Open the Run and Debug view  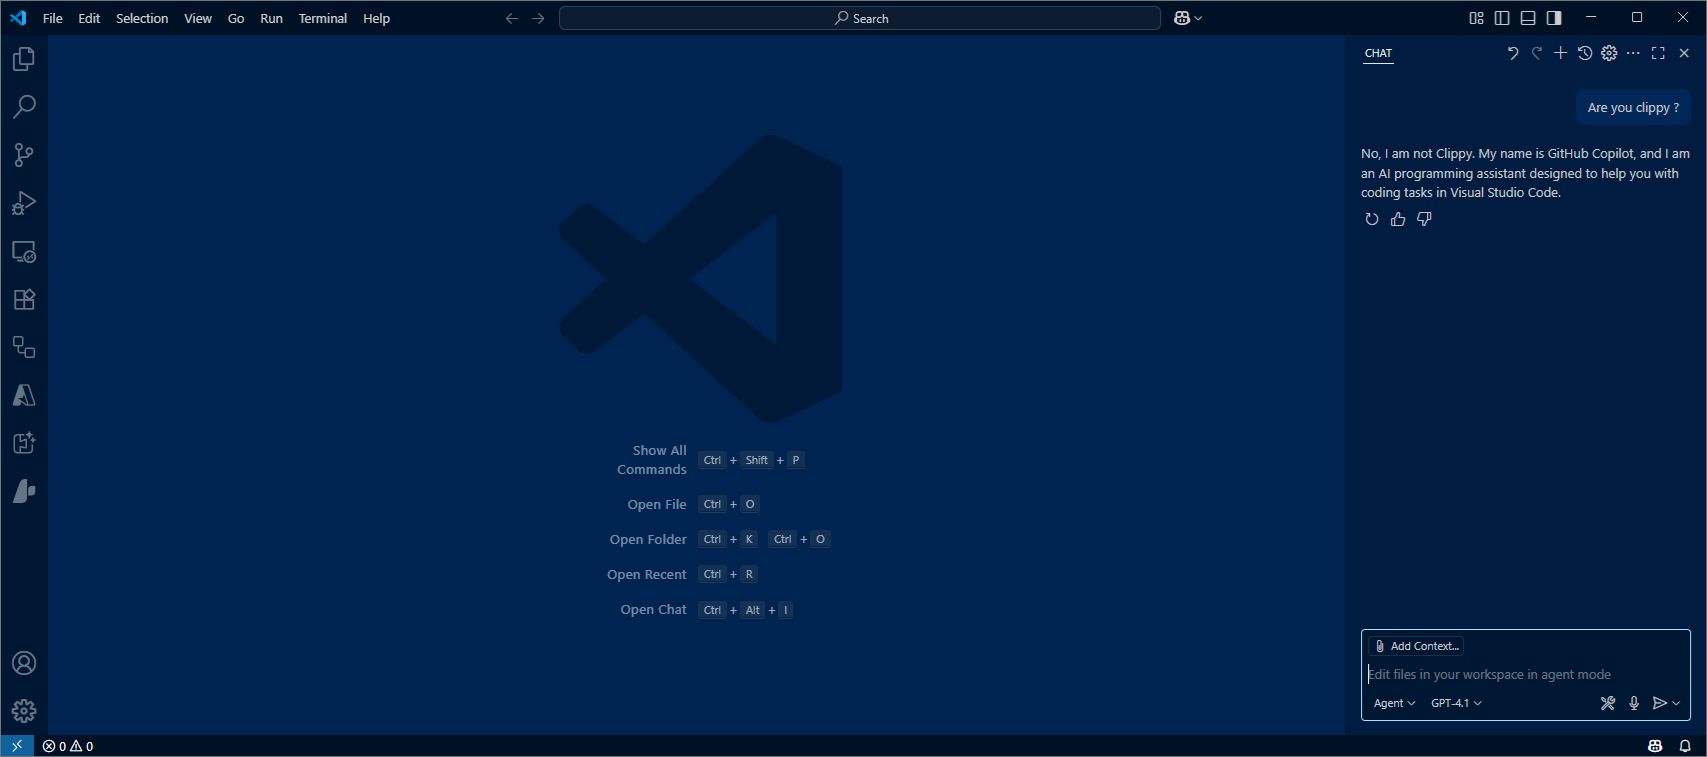[x=24, y=203]
